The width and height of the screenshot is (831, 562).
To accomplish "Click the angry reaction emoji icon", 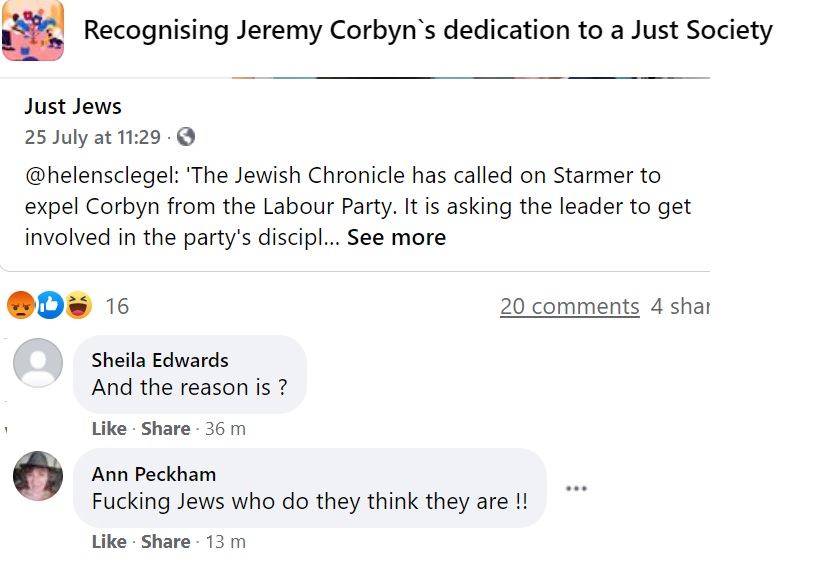I will 20,305.
